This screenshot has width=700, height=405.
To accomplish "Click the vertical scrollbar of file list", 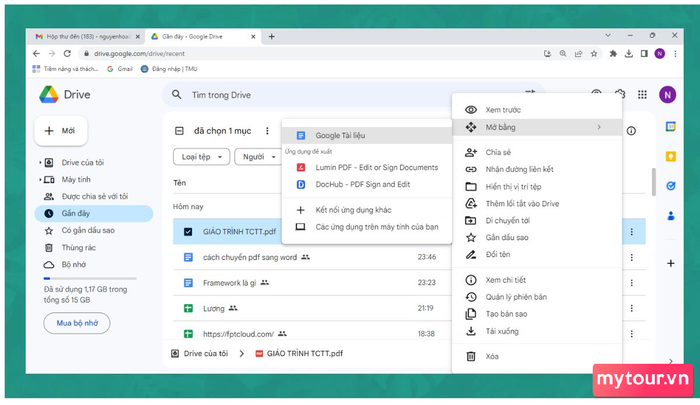I will (x=653, y=182).
